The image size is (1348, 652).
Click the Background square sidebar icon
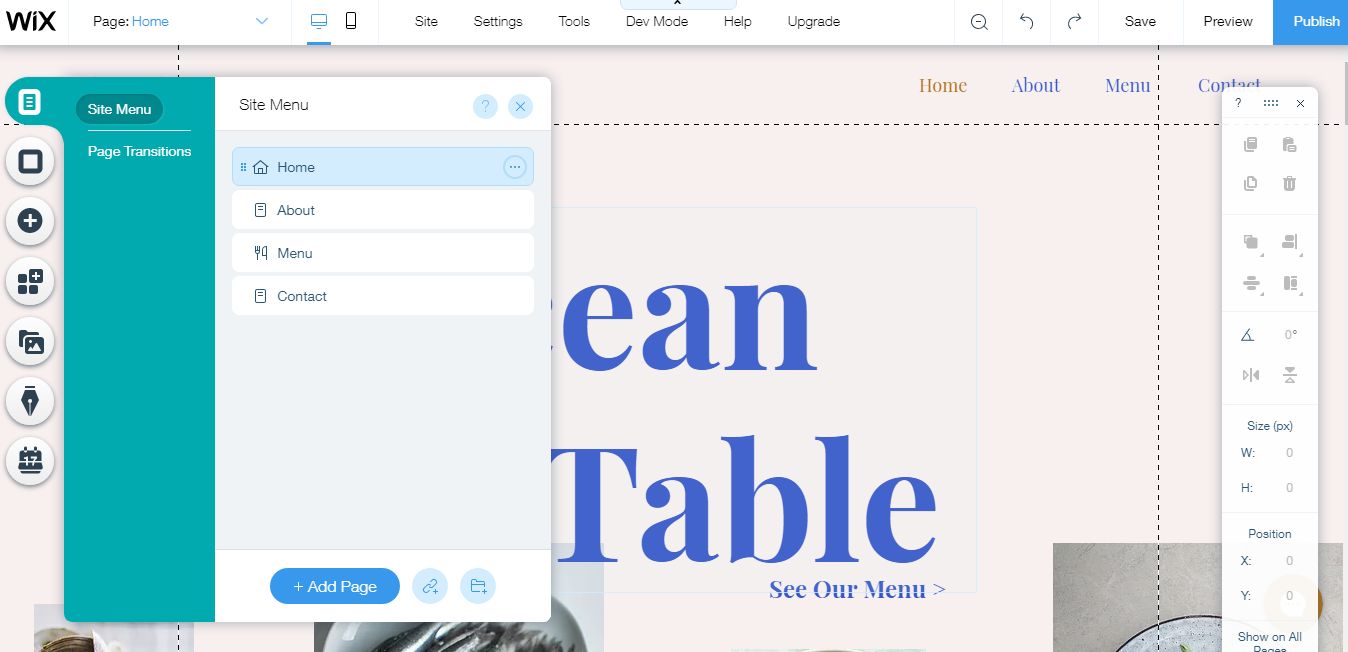point(30,161)
